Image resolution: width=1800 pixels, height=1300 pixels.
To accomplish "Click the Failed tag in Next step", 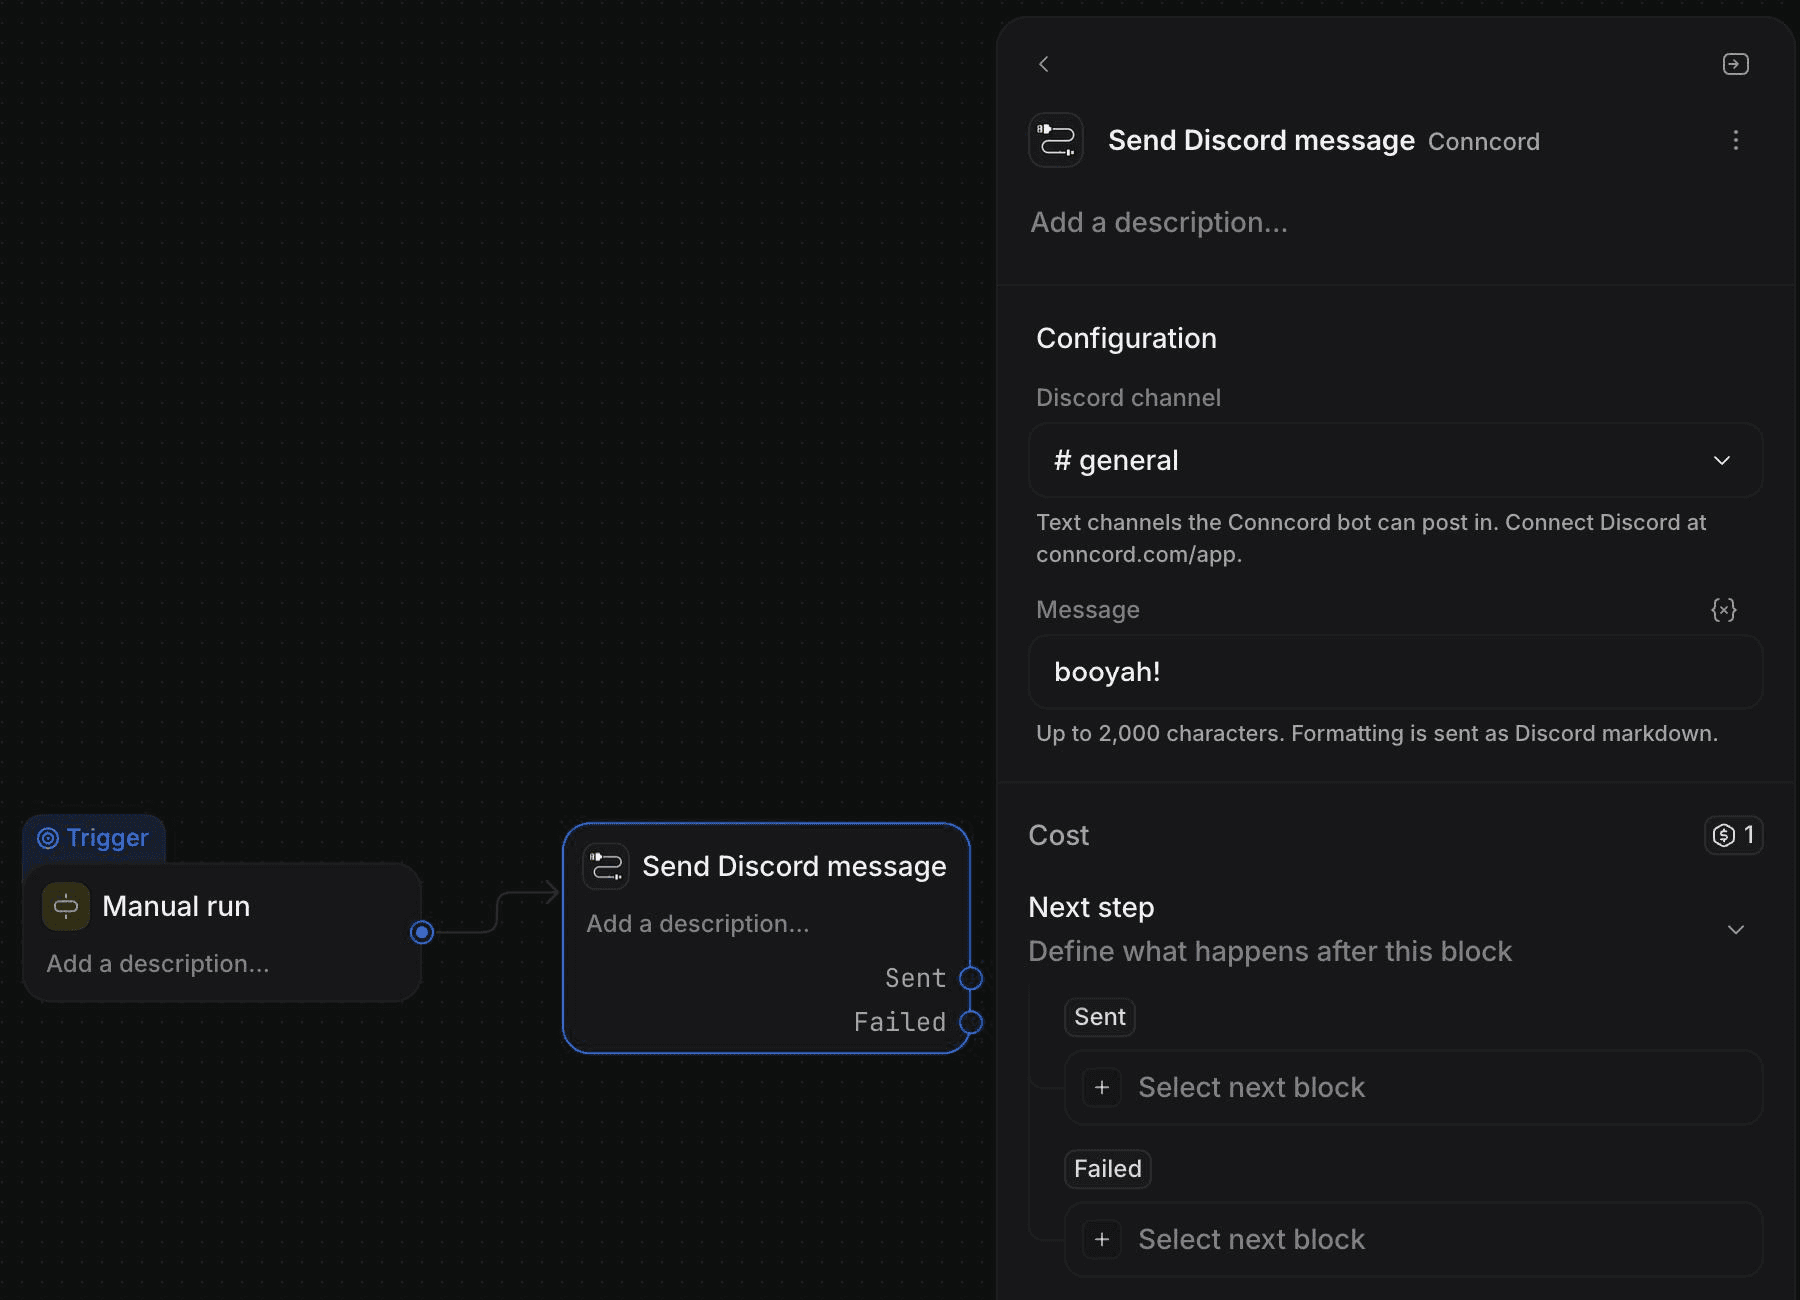I will 1108,1169.
